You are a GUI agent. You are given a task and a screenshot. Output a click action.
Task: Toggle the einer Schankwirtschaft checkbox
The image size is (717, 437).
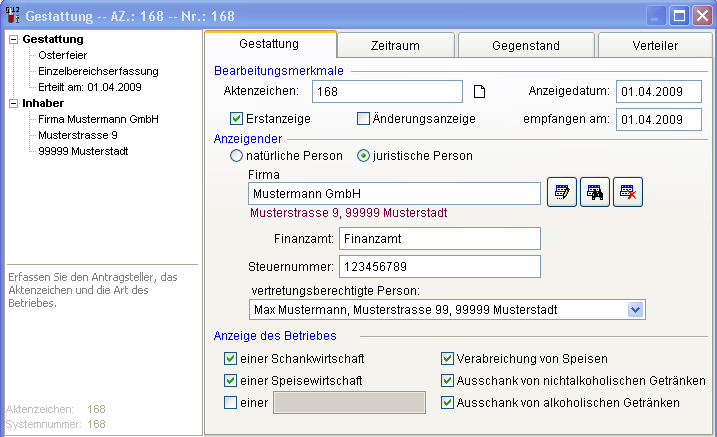click(x=232, y=358)
